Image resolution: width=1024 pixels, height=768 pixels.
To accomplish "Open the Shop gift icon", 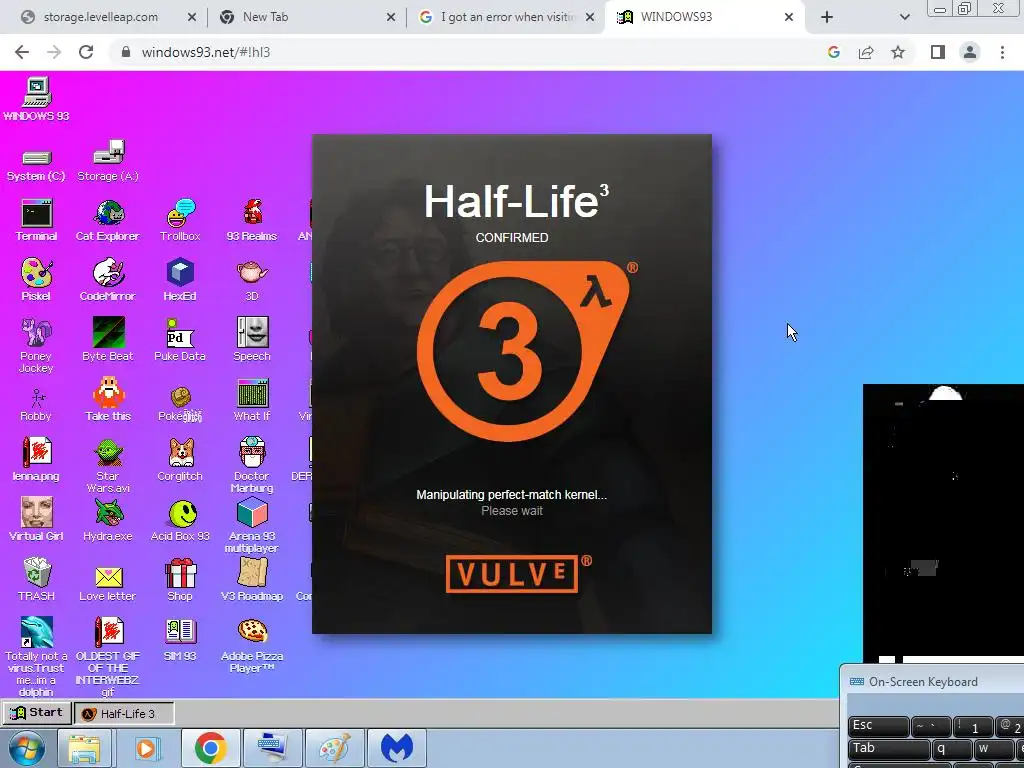I will click(x=180, y=580).
